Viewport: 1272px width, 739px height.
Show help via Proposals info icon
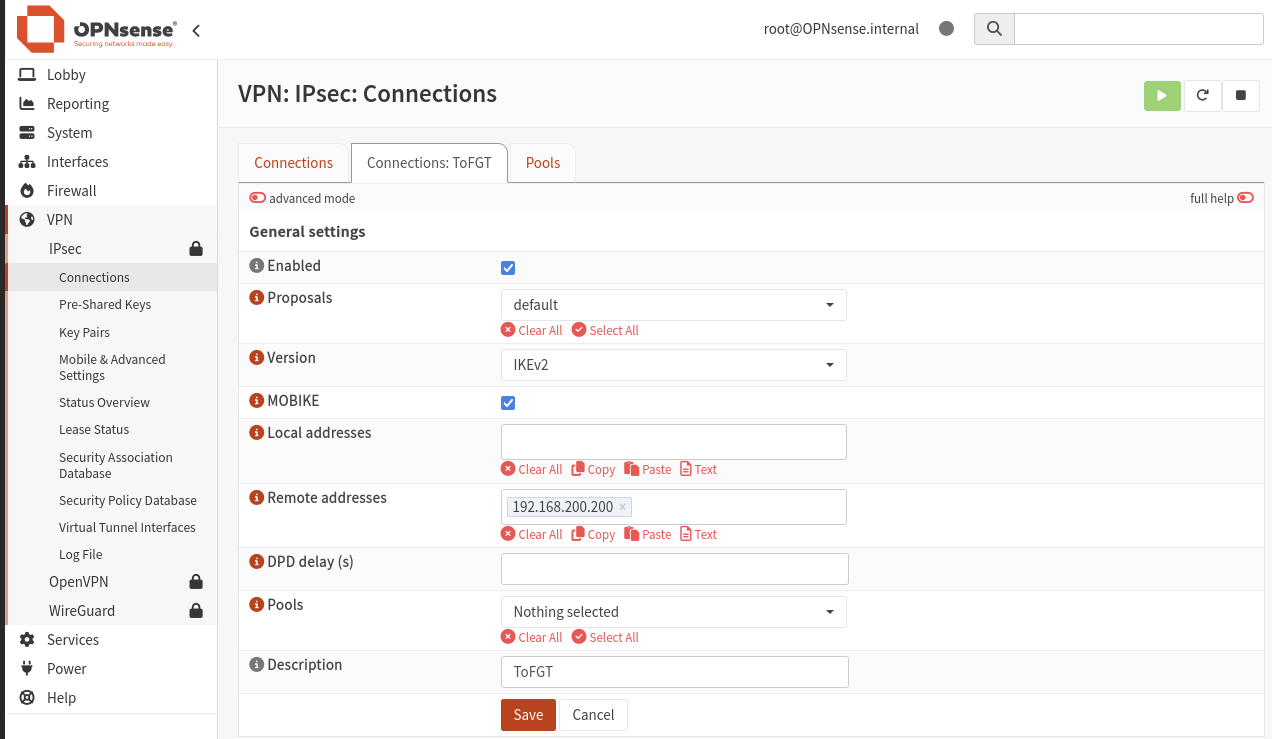(256, 298)
